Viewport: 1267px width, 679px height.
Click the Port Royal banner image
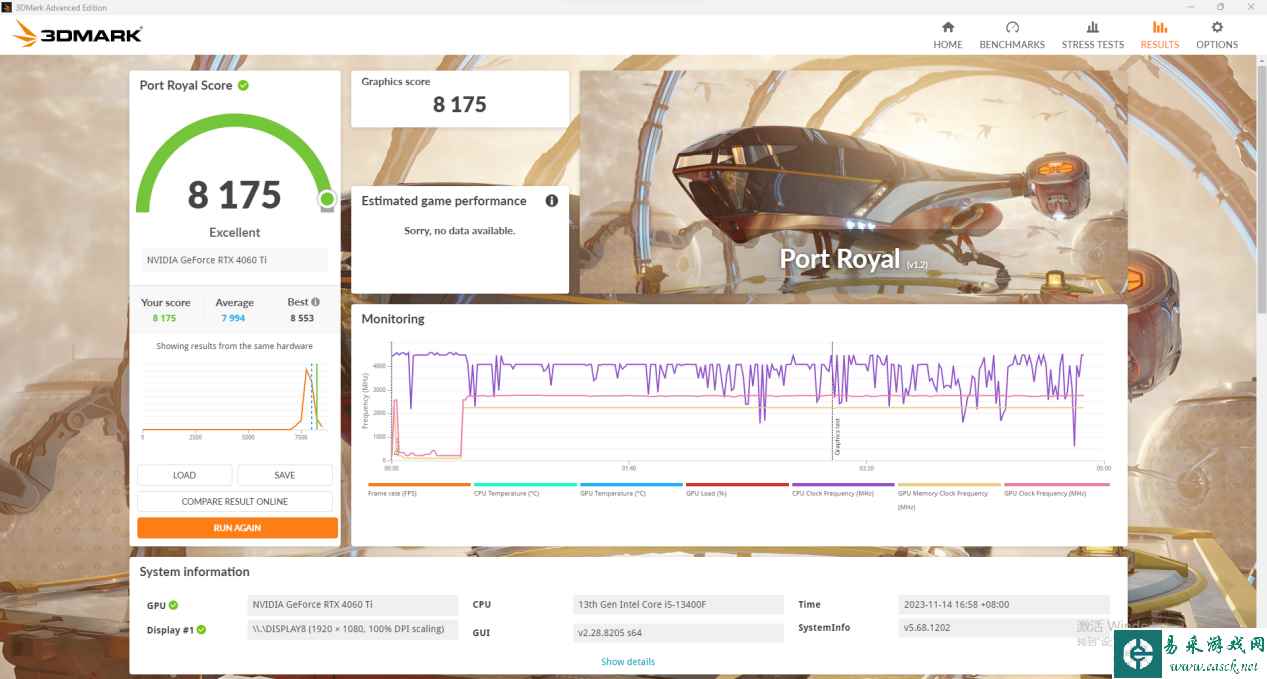(x=853, y=182)
